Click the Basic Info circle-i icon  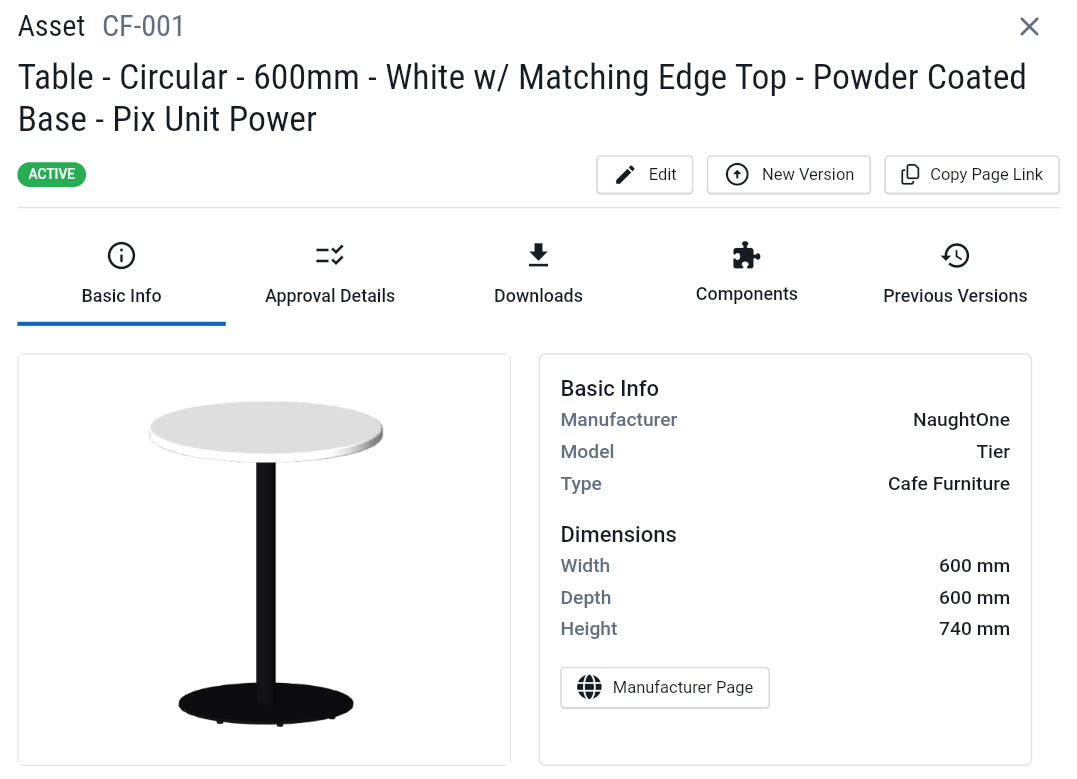(121, 256)
